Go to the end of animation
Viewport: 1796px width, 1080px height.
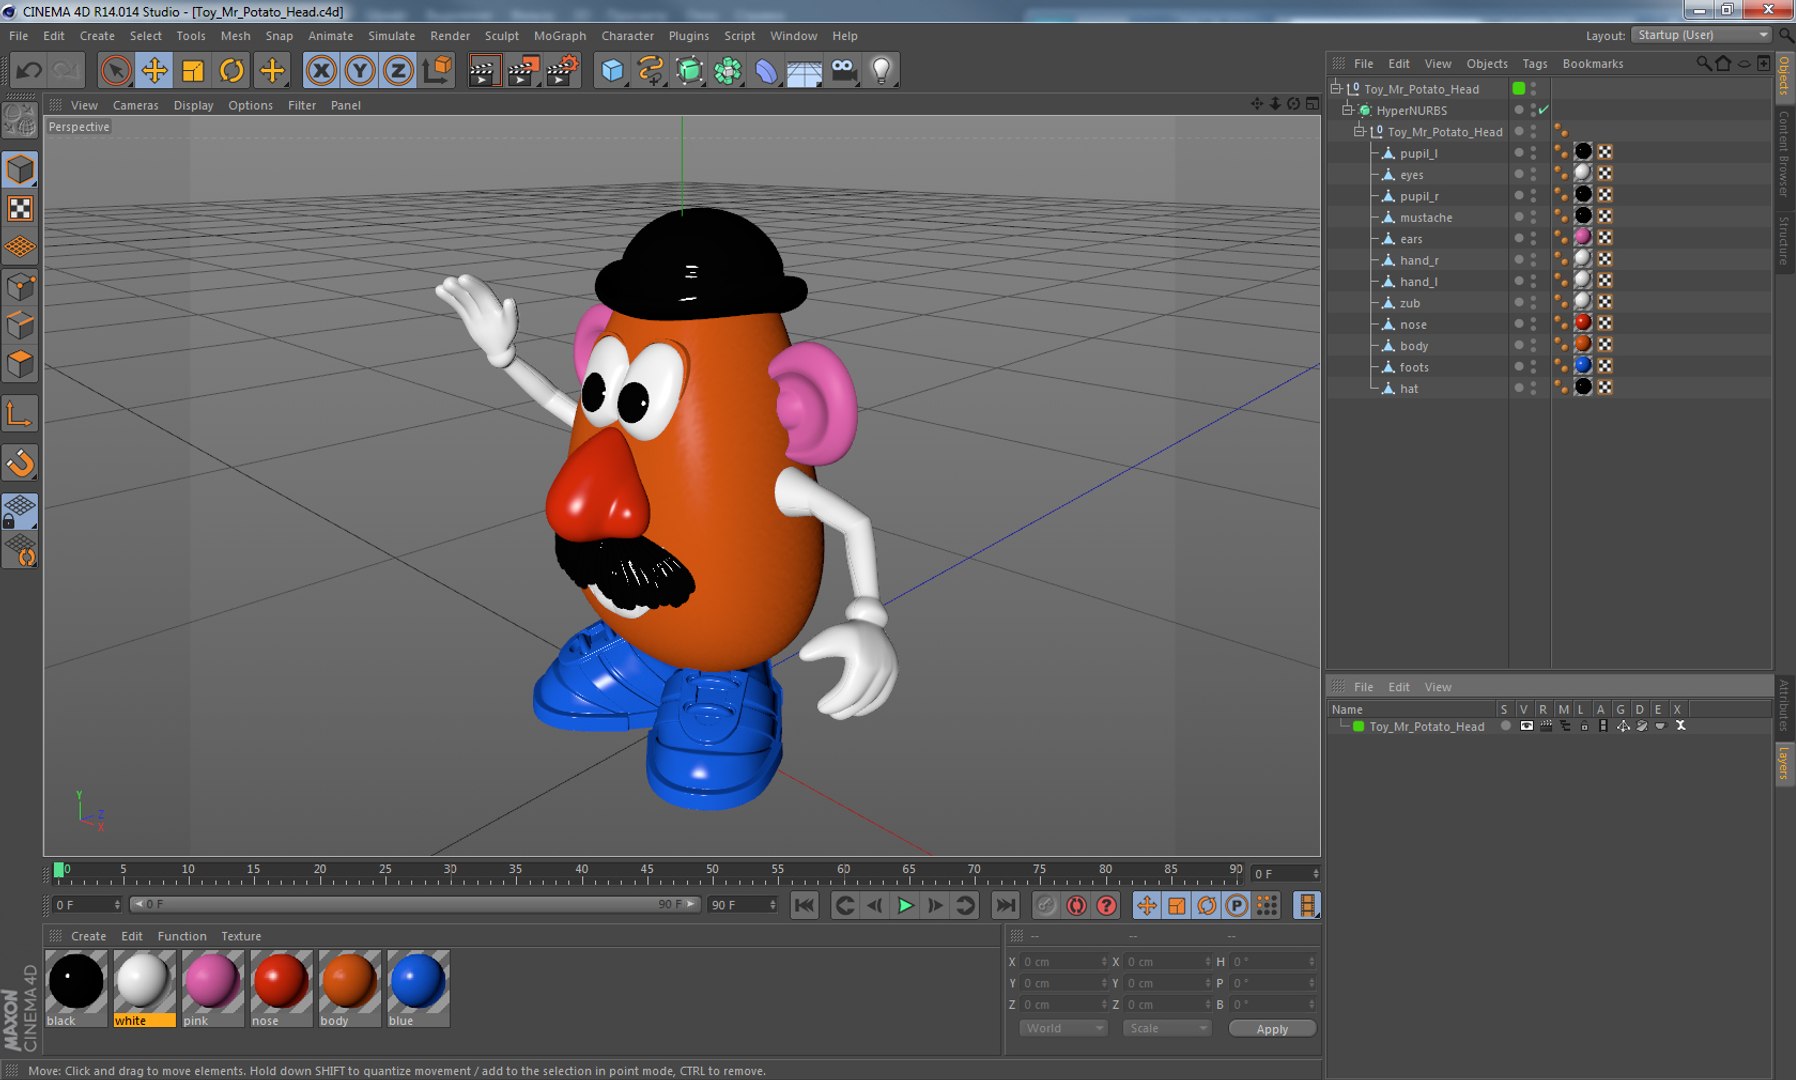pyautogui.click(x=1005, y=905)
